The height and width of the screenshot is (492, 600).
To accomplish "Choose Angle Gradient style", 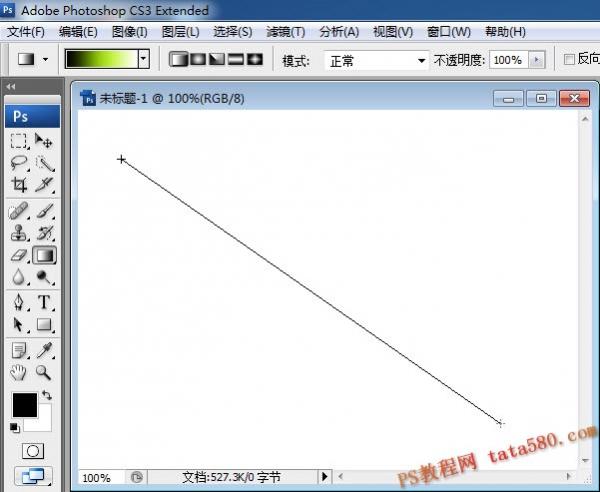I will [217, 59].
